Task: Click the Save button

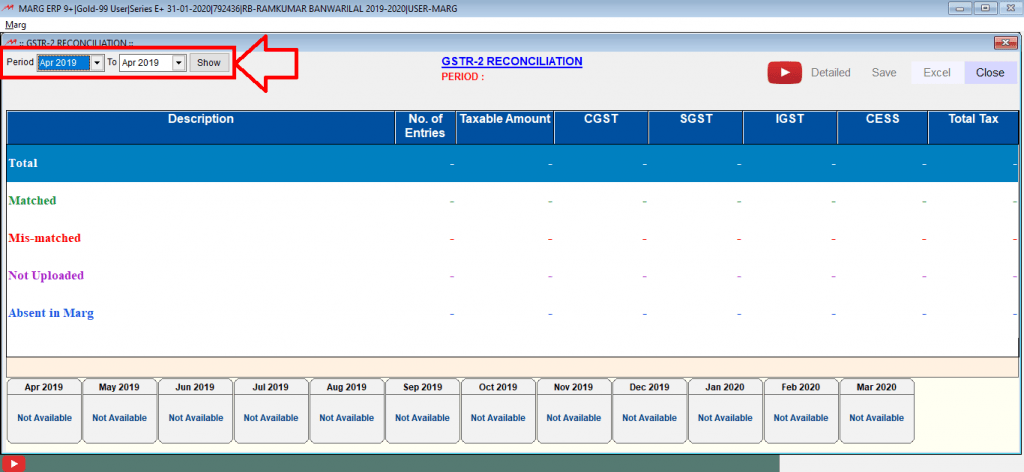Action: [884, 72]
